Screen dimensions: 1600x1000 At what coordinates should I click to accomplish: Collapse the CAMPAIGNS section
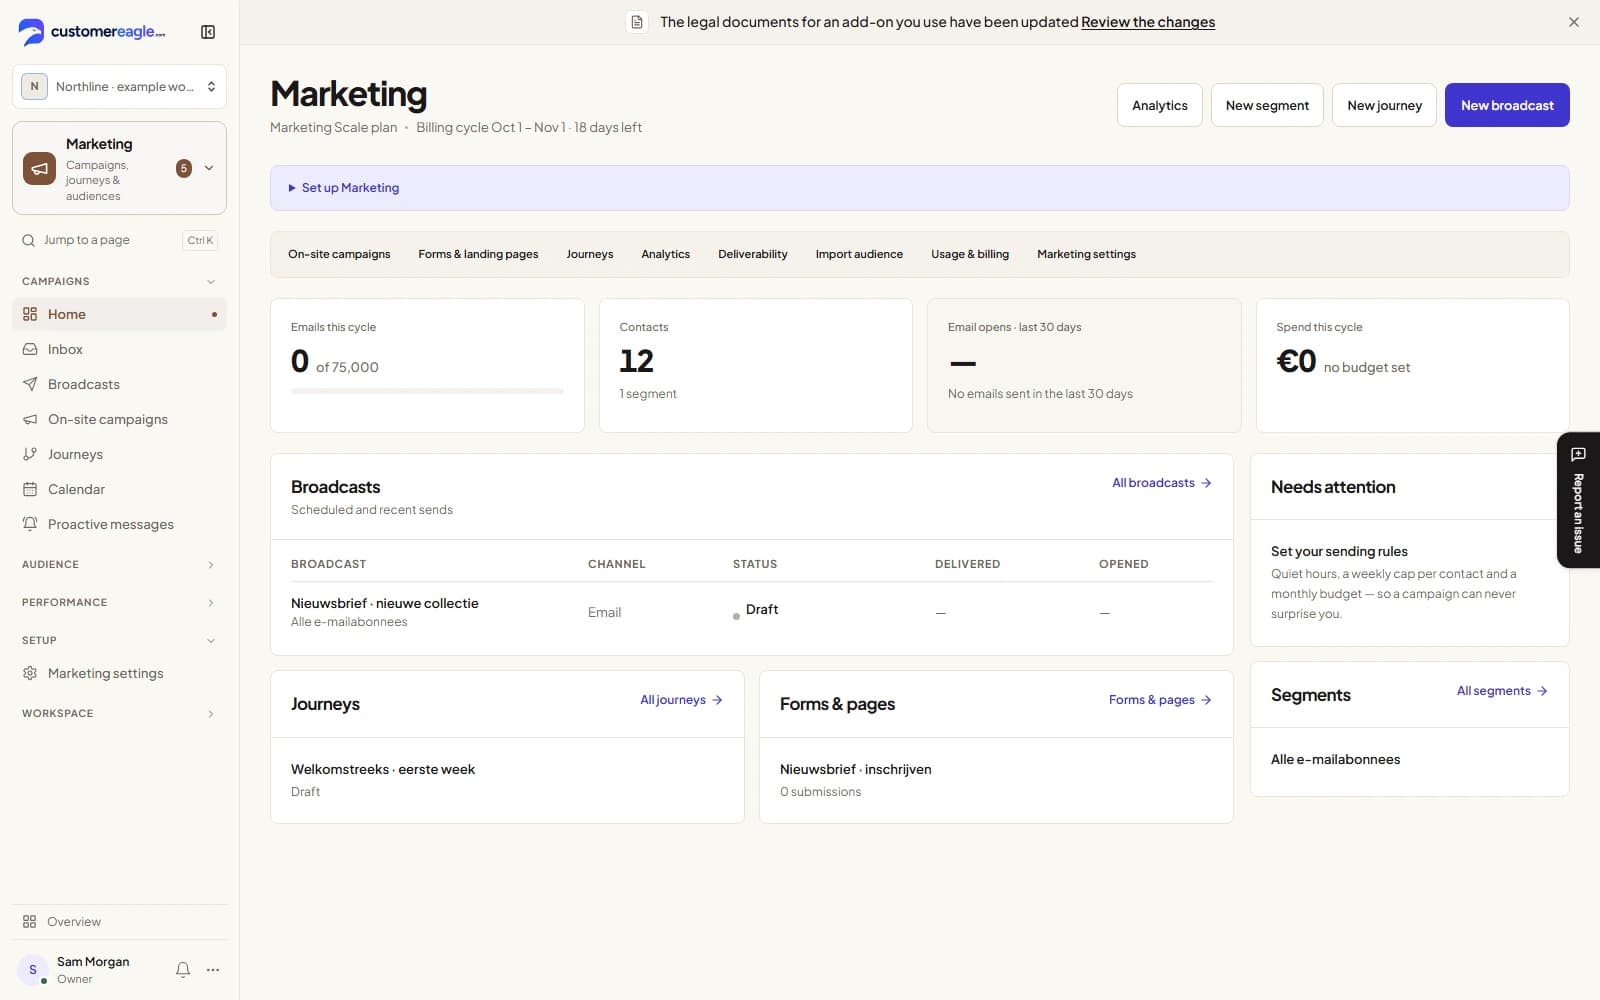click(119, 282)
